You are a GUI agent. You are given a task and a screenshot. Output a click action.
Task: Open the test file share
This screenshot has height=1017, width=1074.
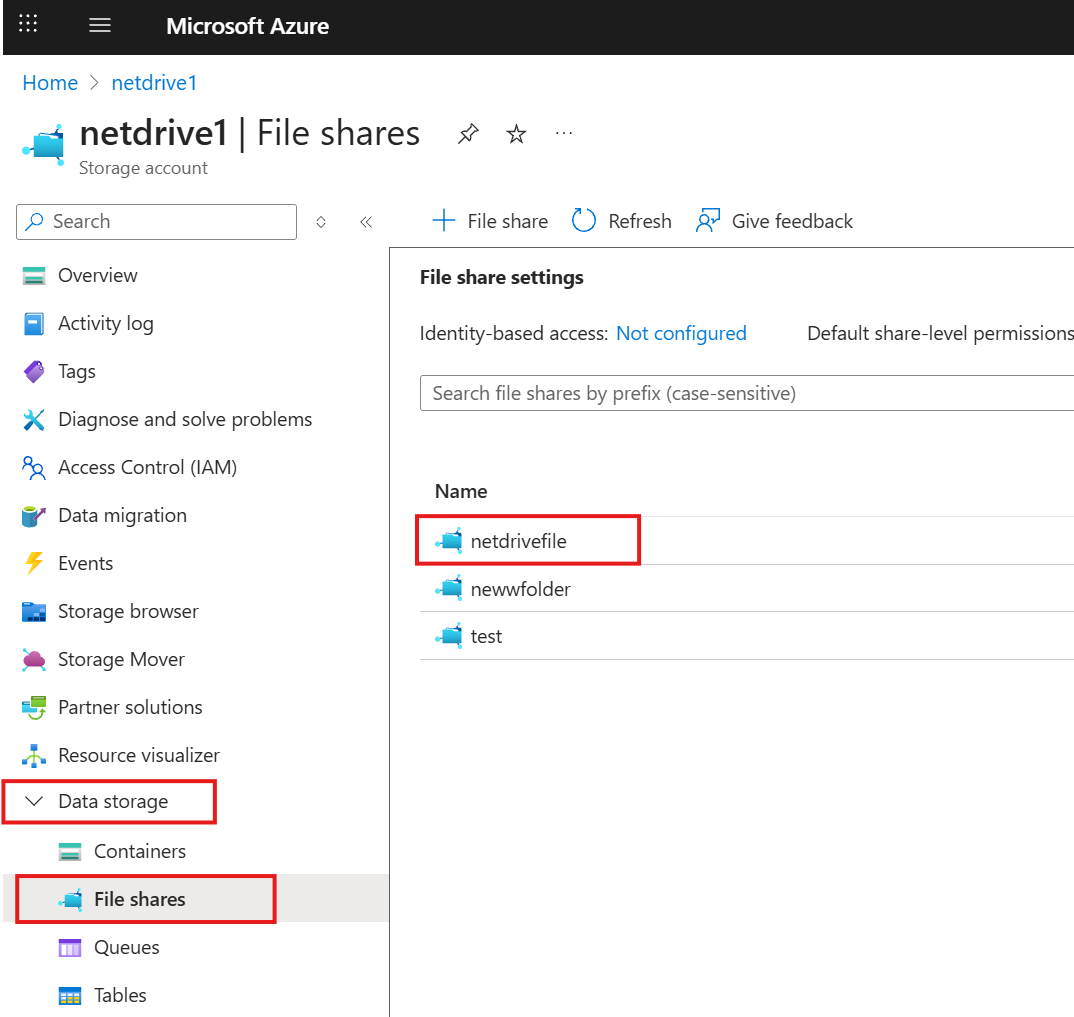coord(486,636)
